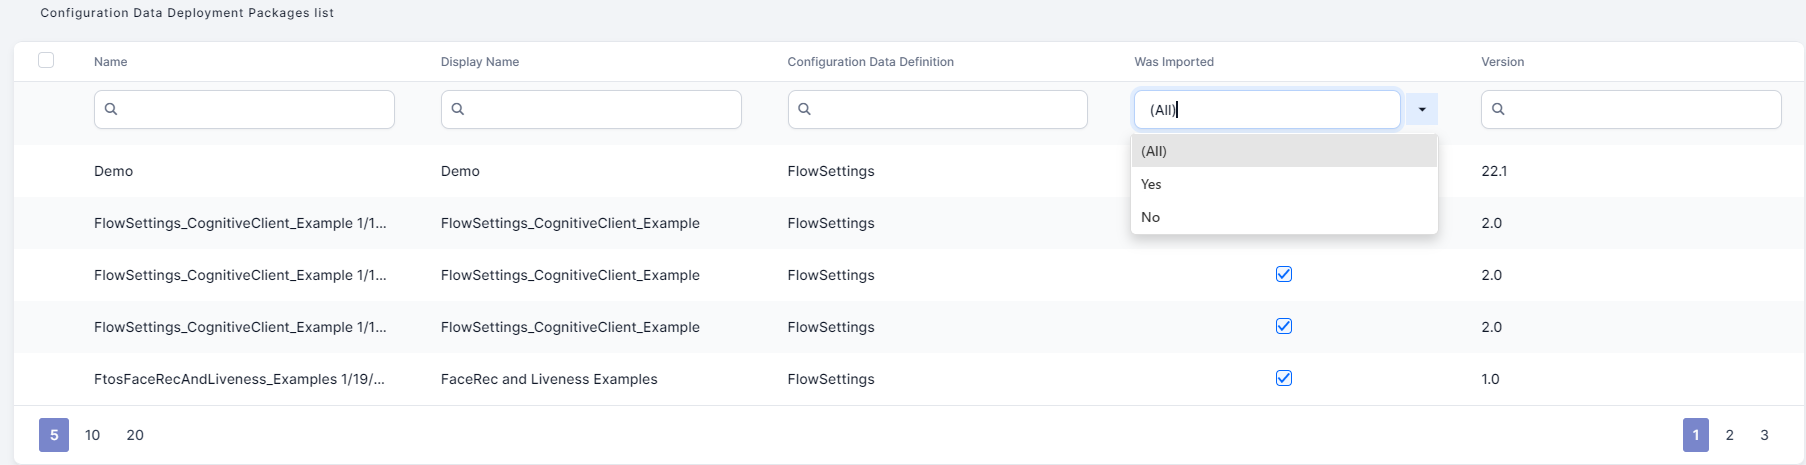Click the search icon in Version filter
This screenshot has width=1806, height=465.
[1498, 109]
